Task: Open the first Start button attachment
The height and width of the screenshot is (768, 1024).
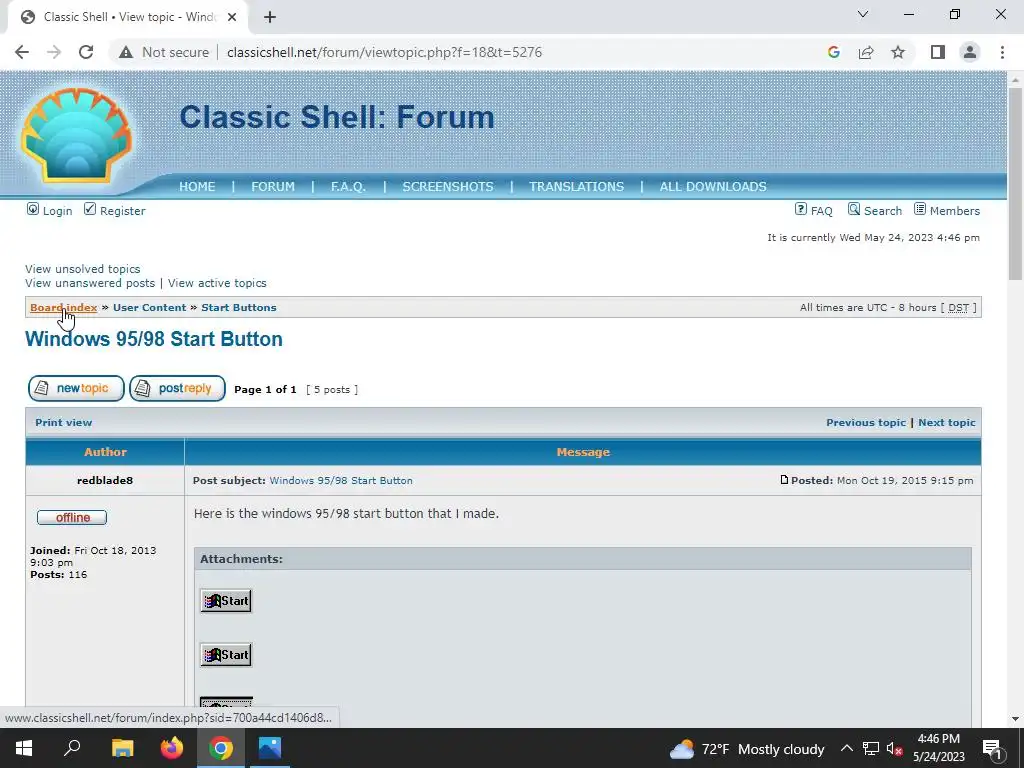Action: [226, 601]
